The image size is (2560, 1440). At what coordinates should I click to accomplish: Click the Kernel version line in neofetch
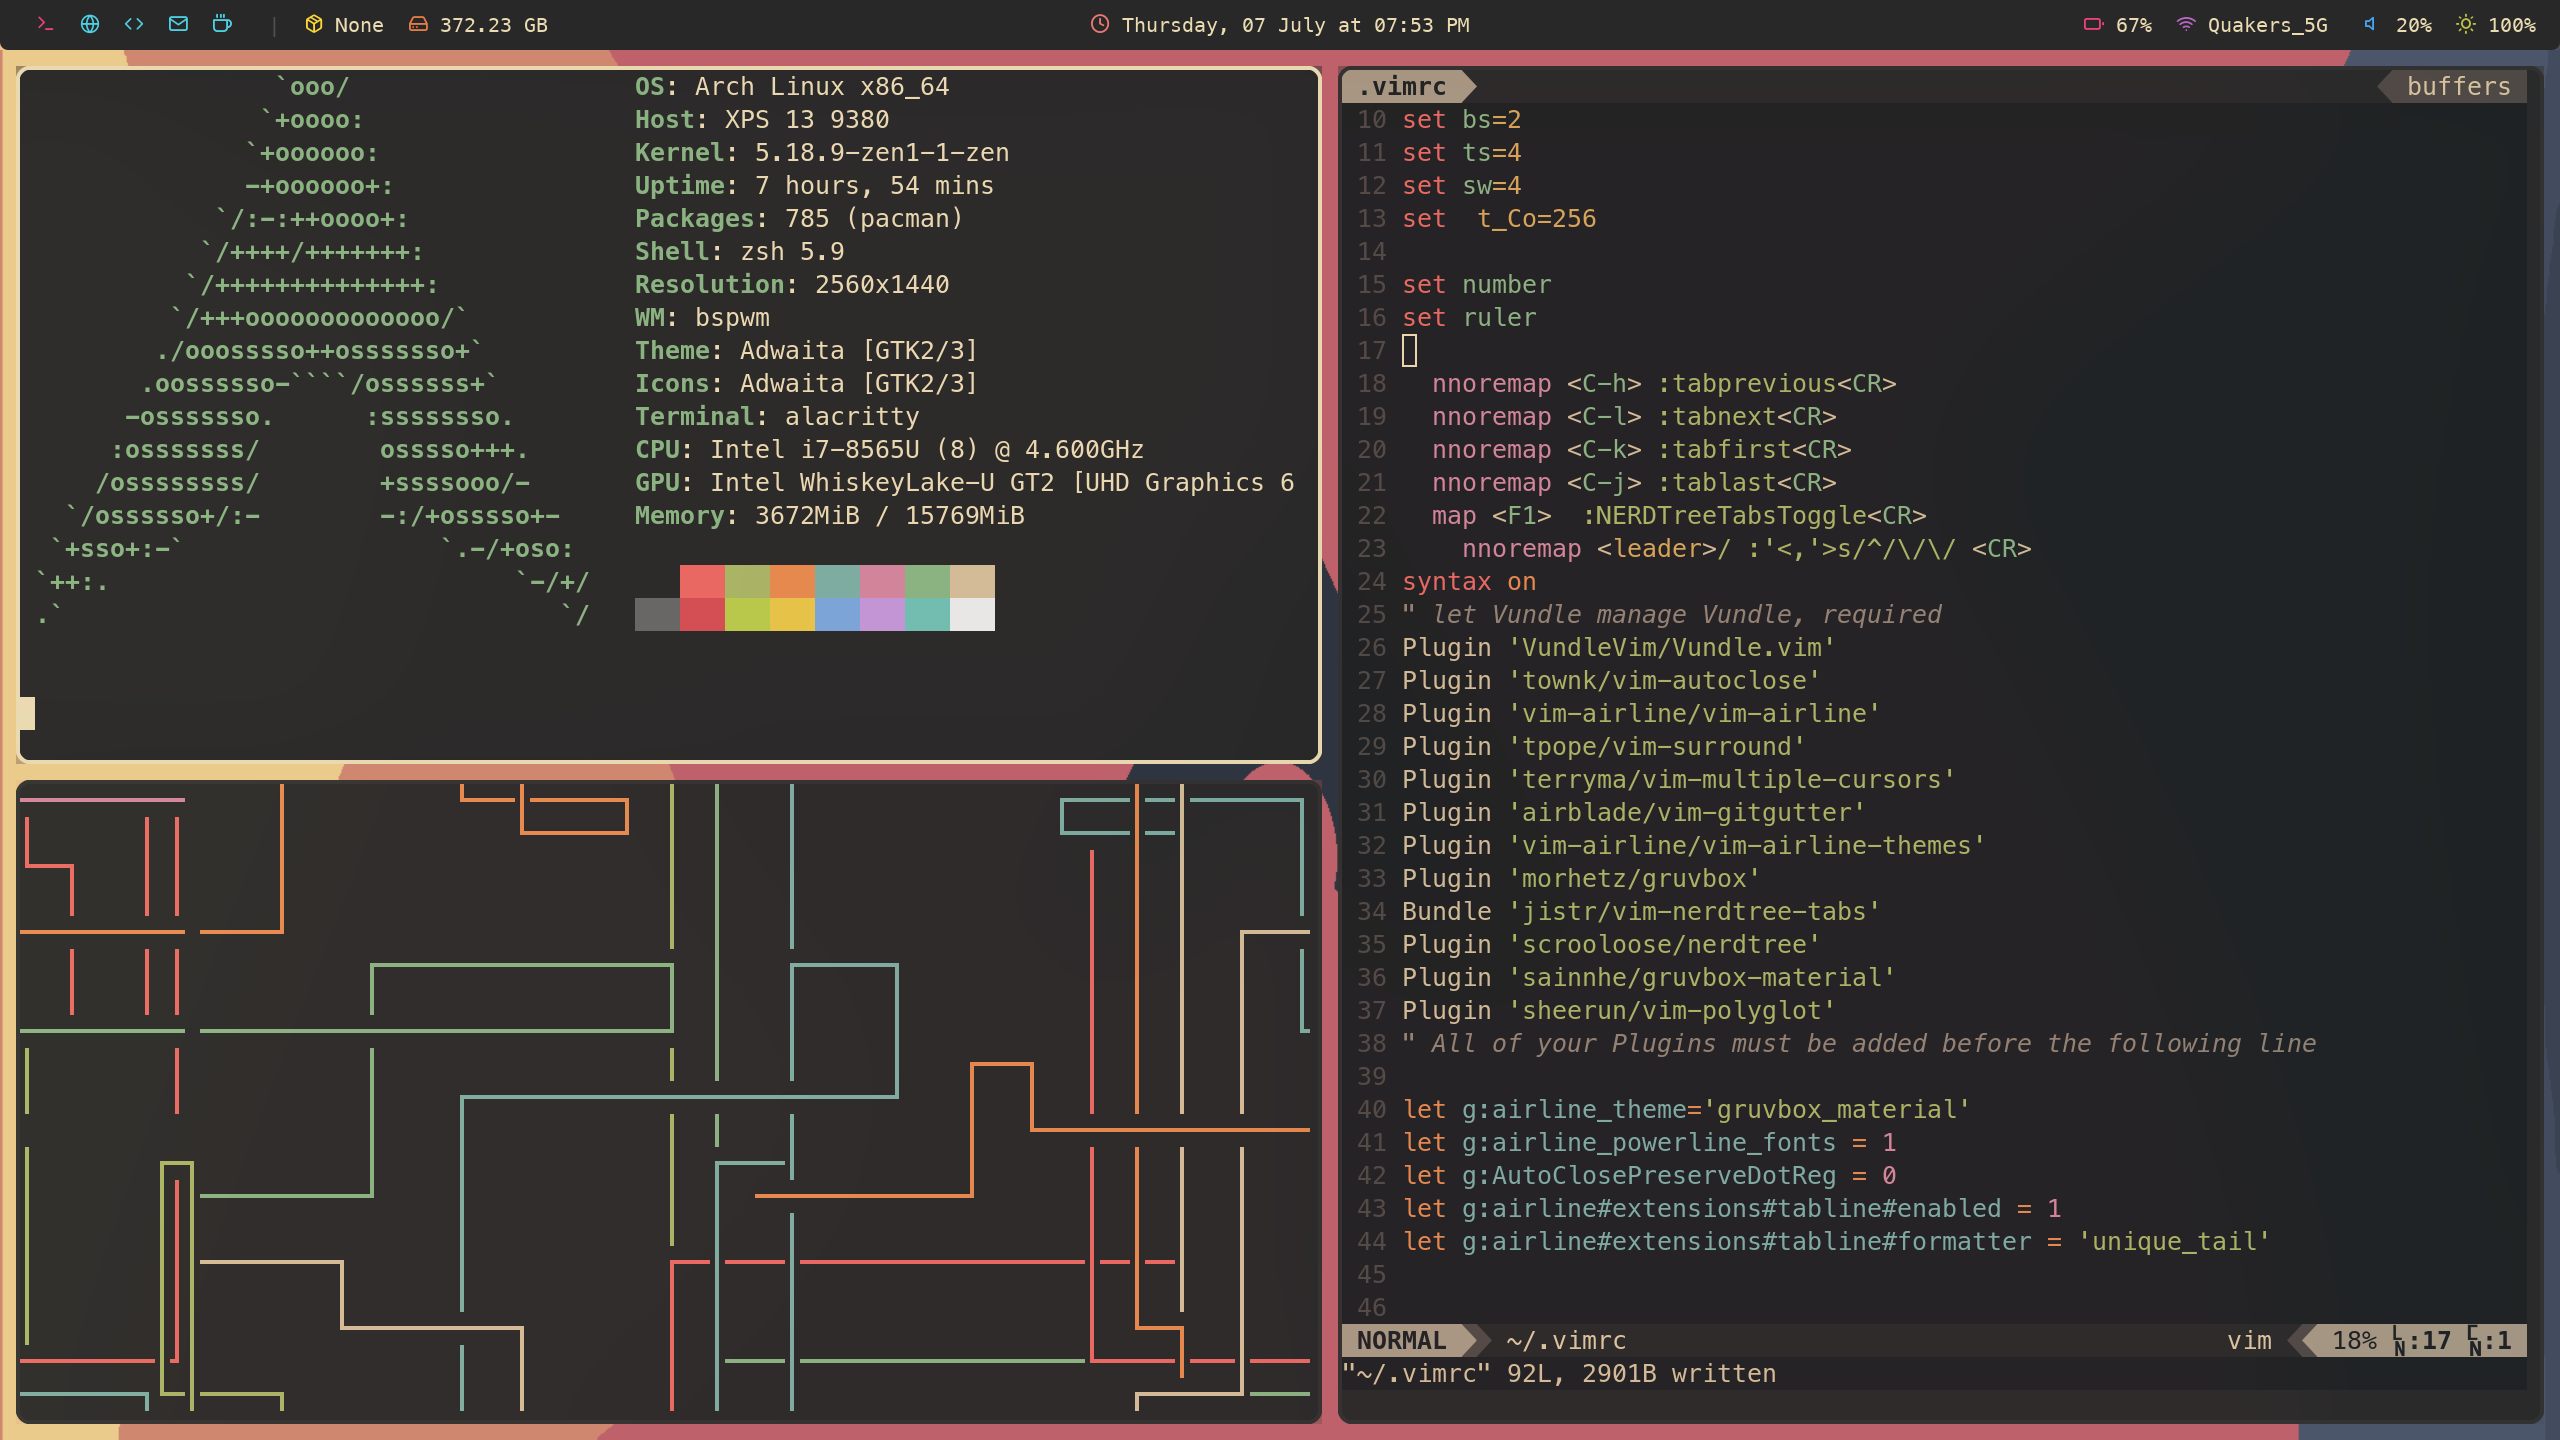coord(822,153)
